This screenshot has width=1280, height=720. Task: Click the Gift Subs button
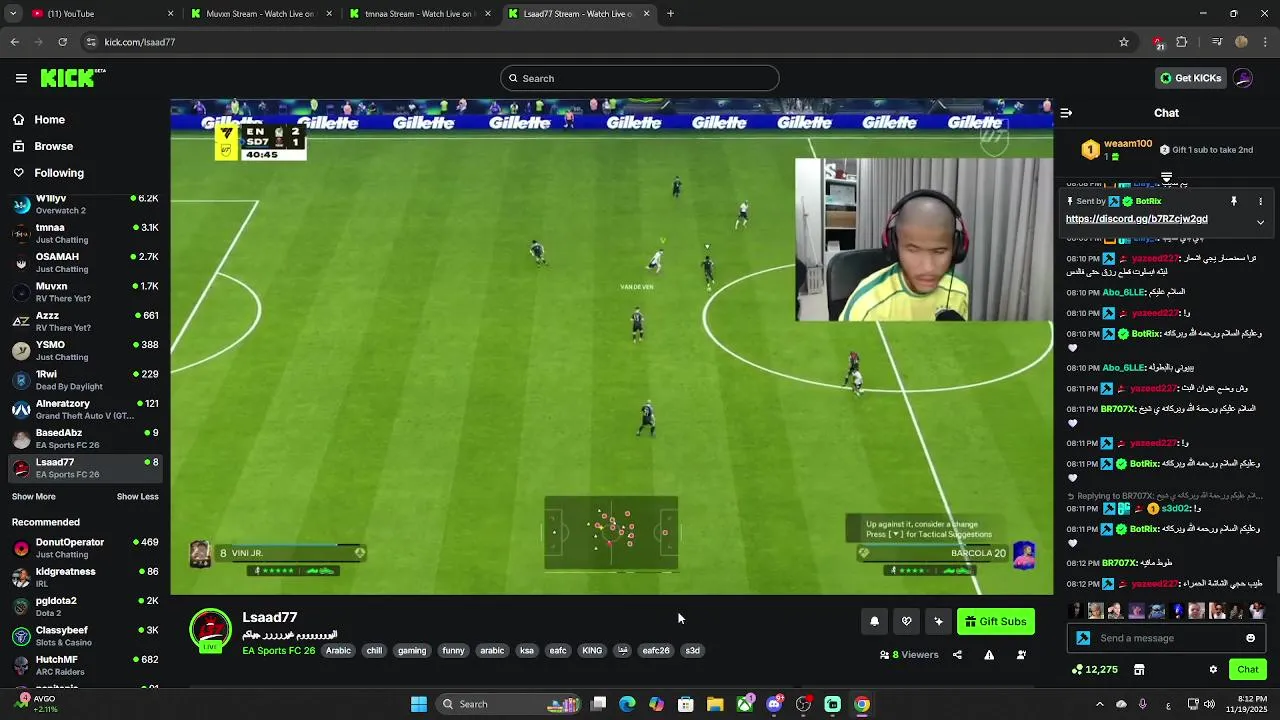[x=996, y=622]
